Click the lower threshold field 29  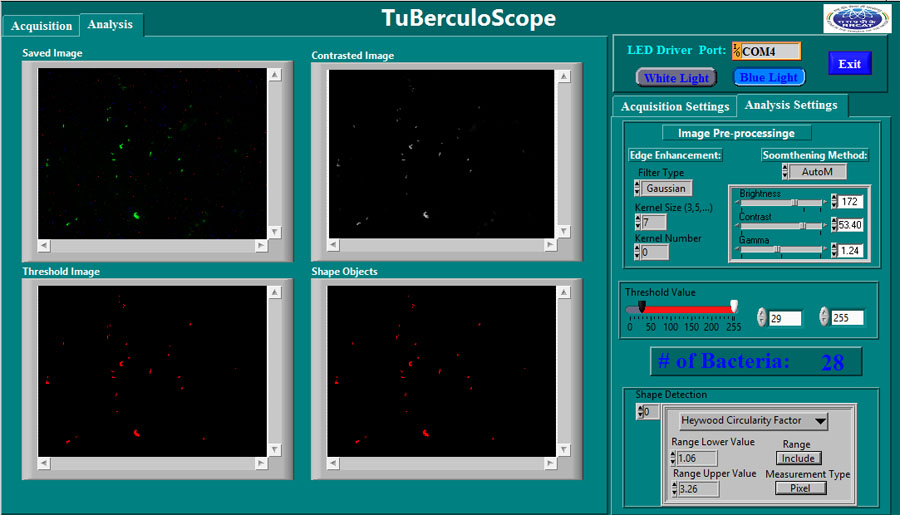point(785,318)
